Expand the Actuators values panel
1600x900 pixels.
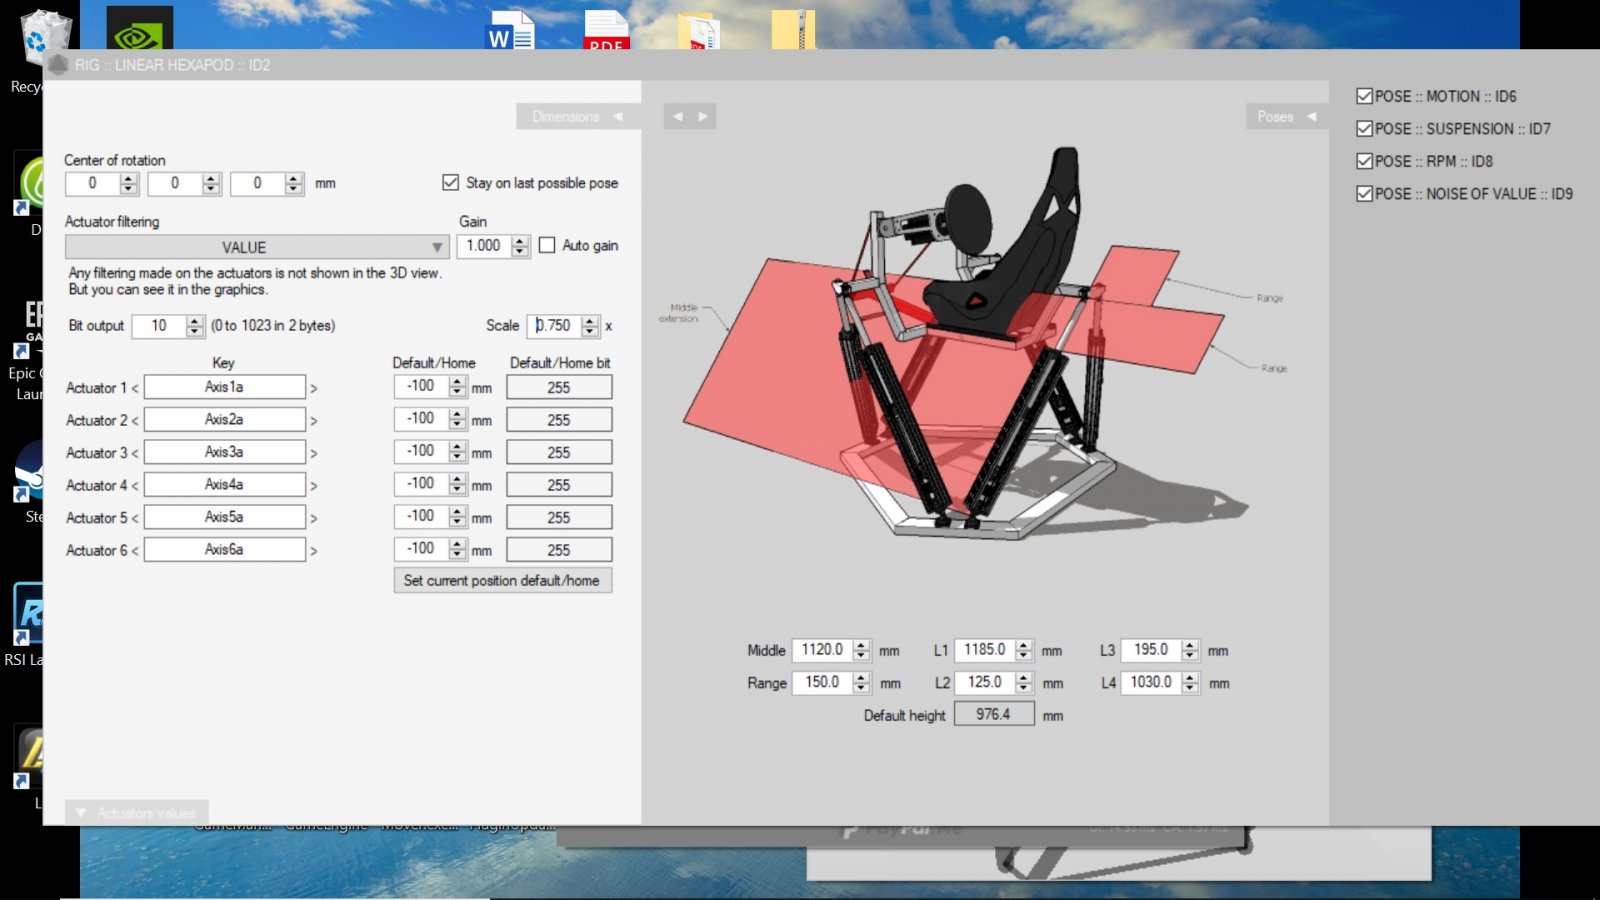137,813
